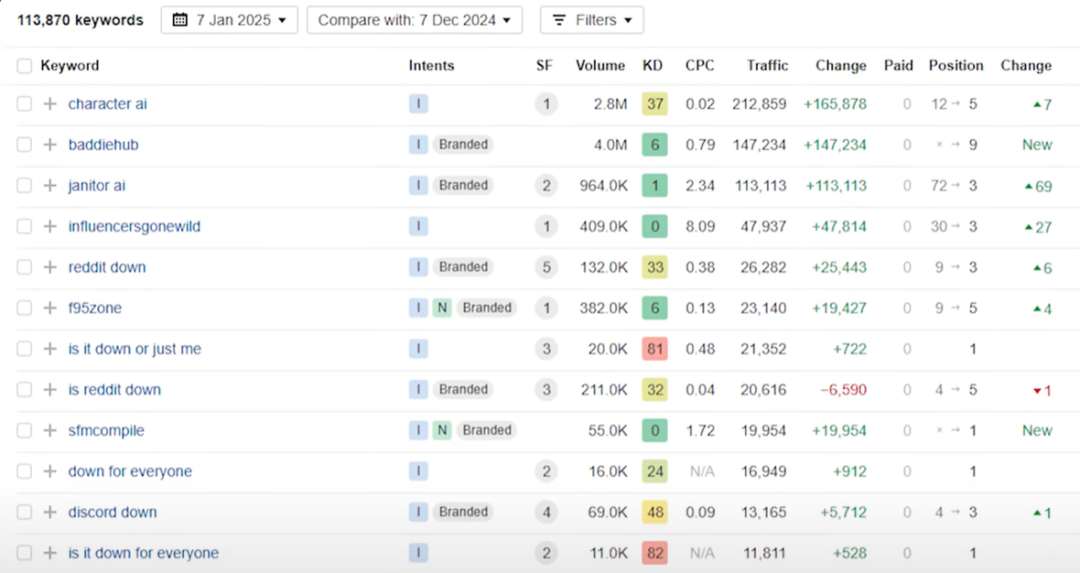Open the 7 Jan 2025 date dropdown
The width and height of the screenshot is (1080, 573).
pyautogui.click(x=229, y=20)
